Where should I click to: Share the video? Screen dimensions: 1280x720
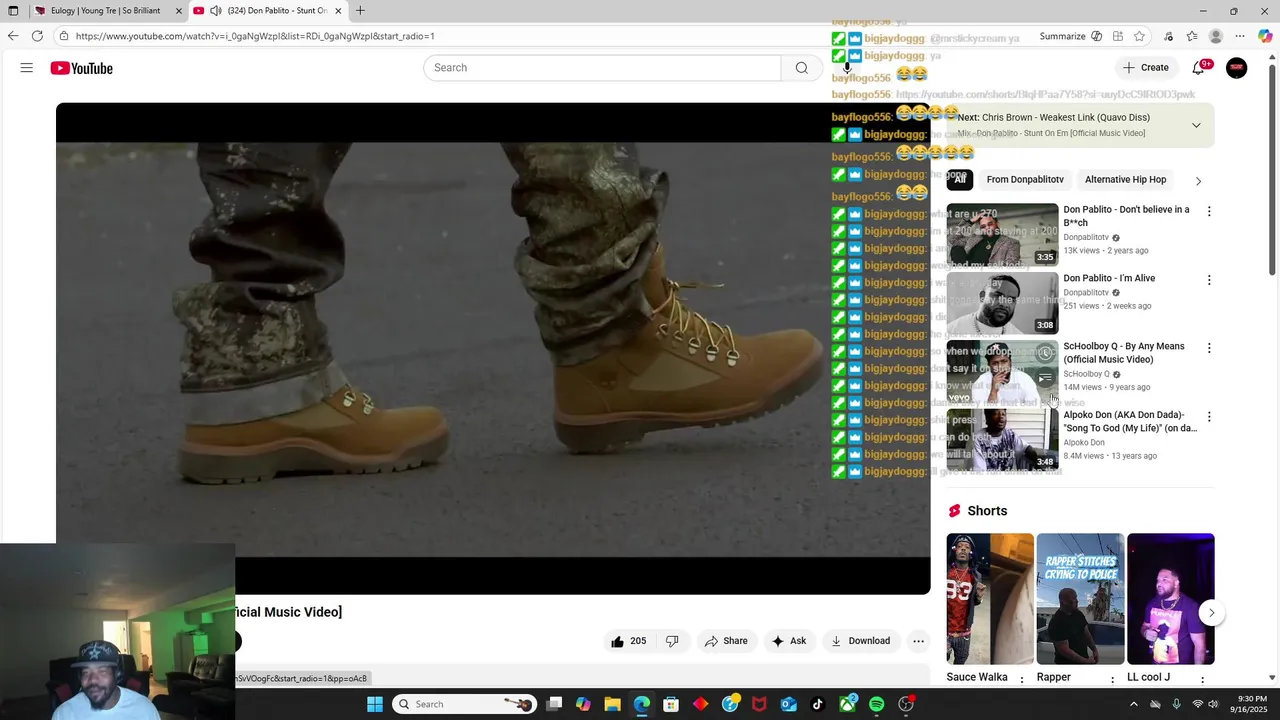726,641
